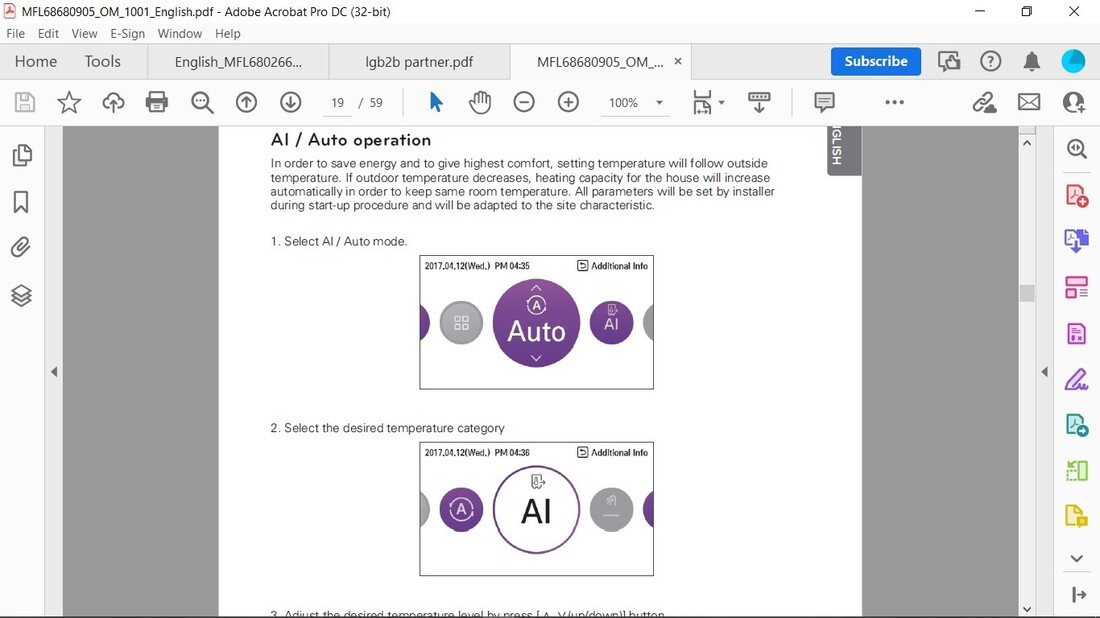Open the Attachments paperclip panel
The height and width of the screenshot is (618, 1100).
click(21, 247)
